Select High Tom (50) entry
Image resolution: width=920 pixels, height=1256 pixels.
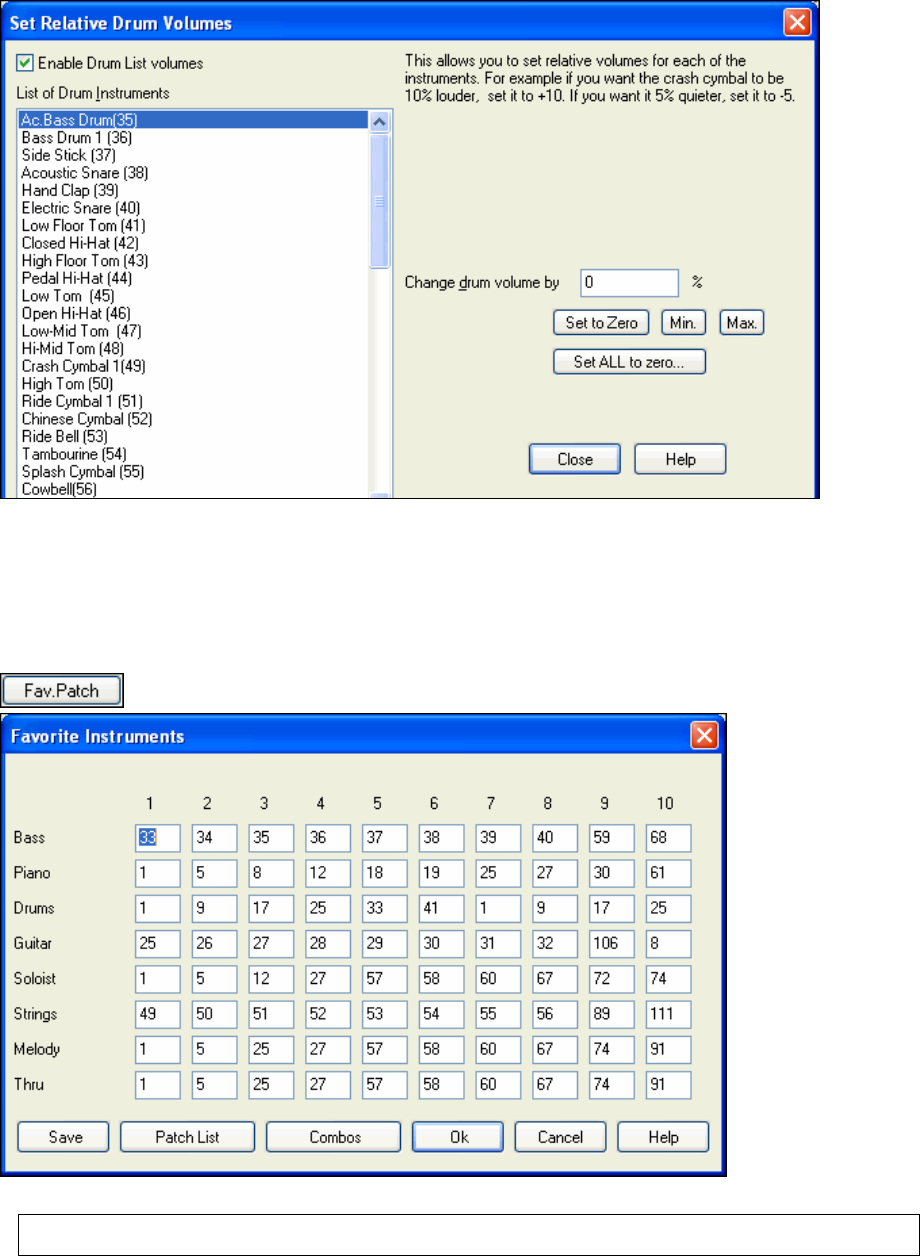[193, 383]
